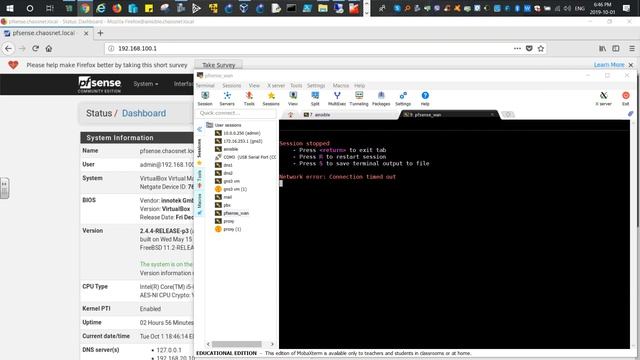Image resolution: width=640 pixels, height=360 pixels.
Task: Click the Quick connect input field
Action: (x=236, y=113)
